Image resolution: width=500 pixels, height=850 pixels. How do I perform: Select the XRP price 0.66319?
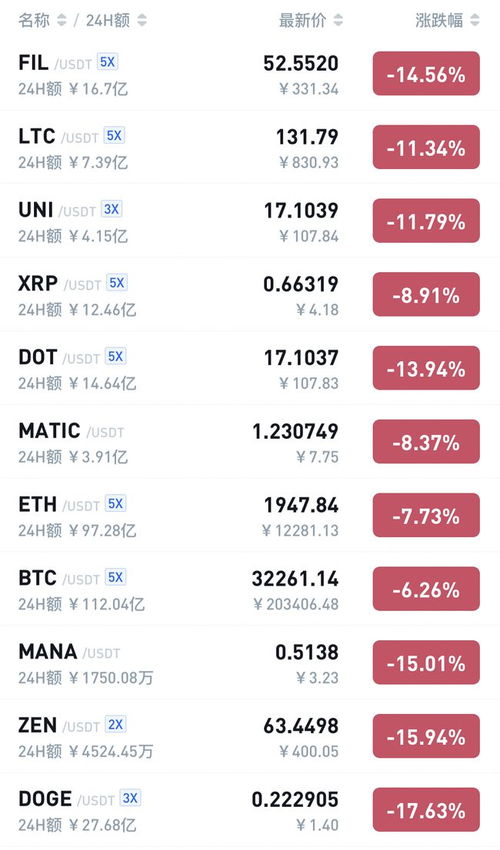pyautogui.click(x=301, y=284)
